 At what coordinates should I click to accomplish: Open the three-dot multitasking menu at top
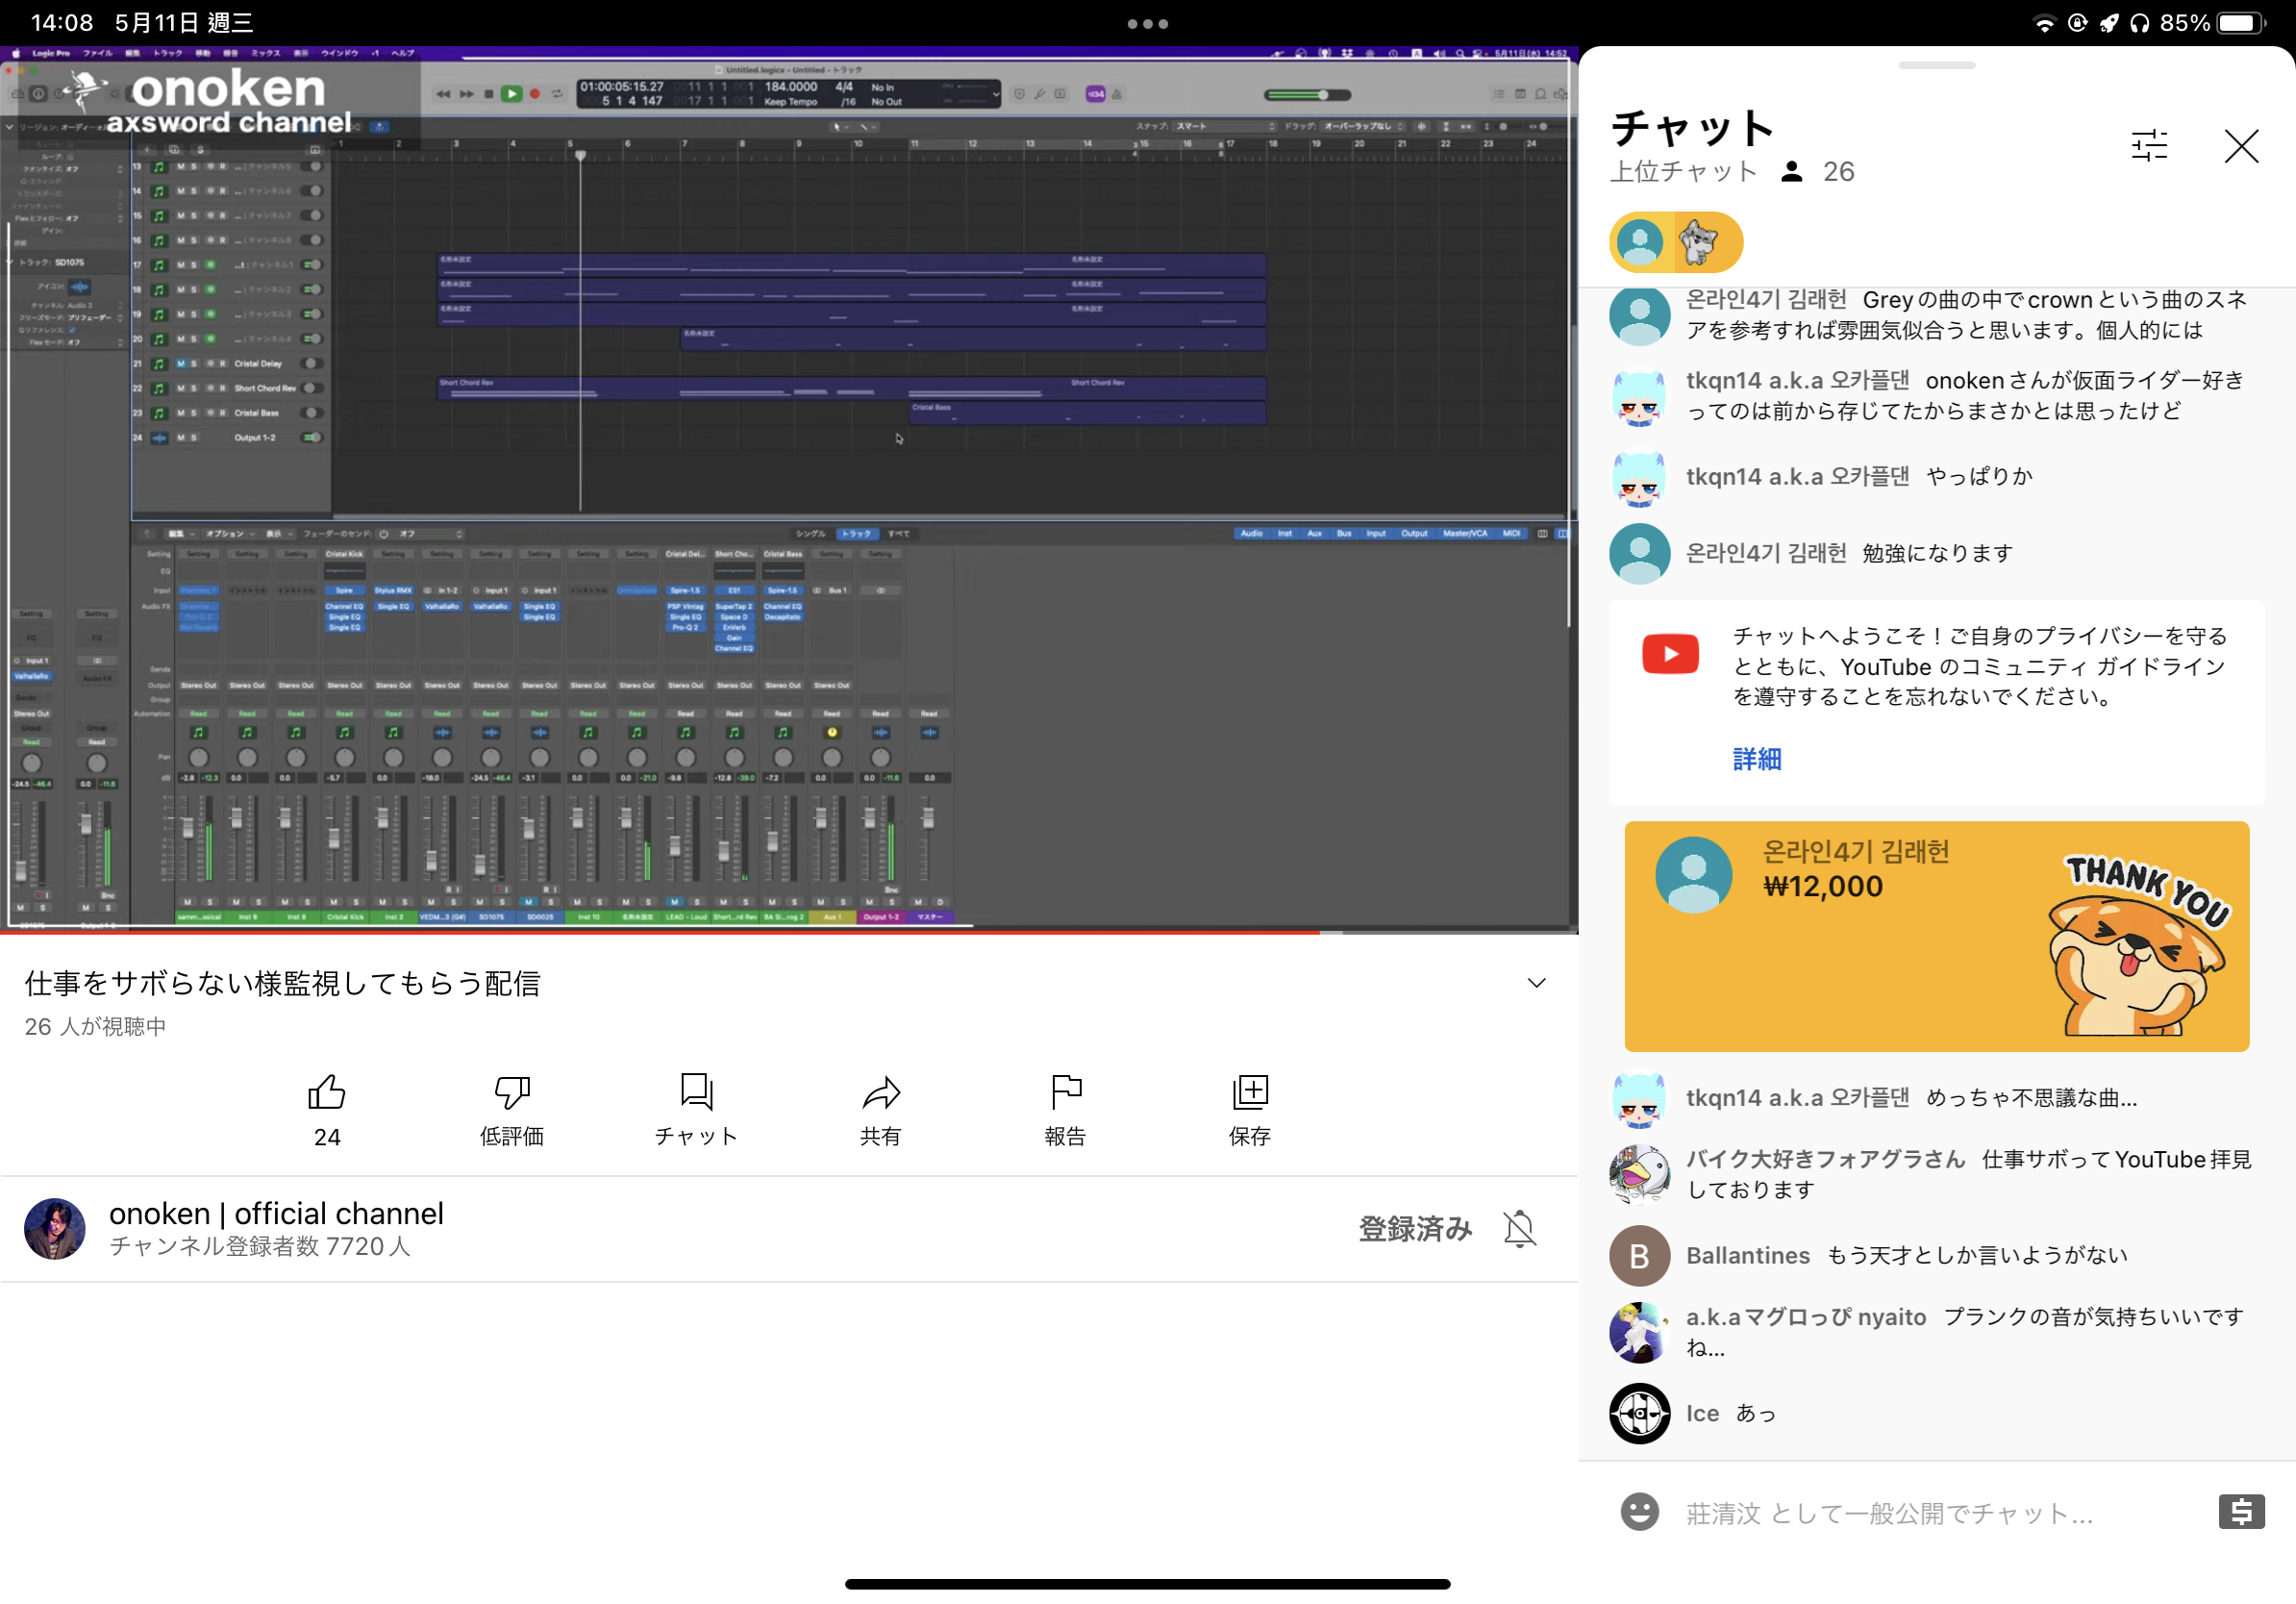(x=1147, y=24)
